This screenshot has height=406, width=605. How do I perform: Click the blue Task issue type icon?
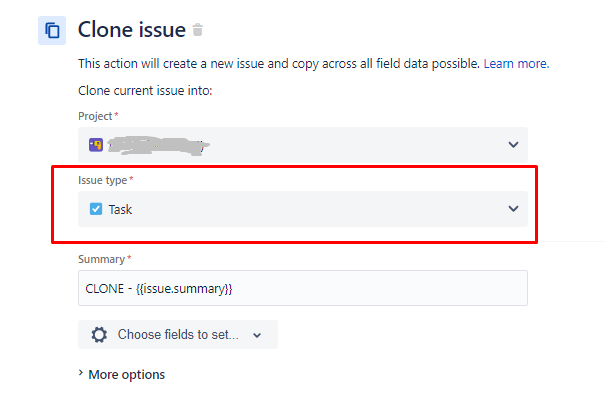tap(96, 209)
